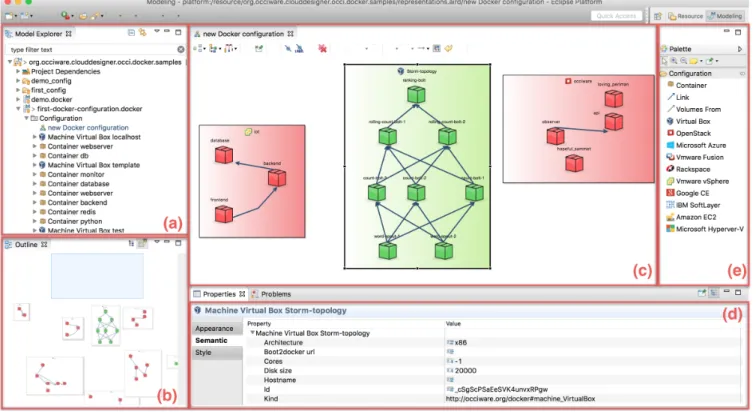
Task: Click the Architecture value x86
Action: click(x=460, y=343)
